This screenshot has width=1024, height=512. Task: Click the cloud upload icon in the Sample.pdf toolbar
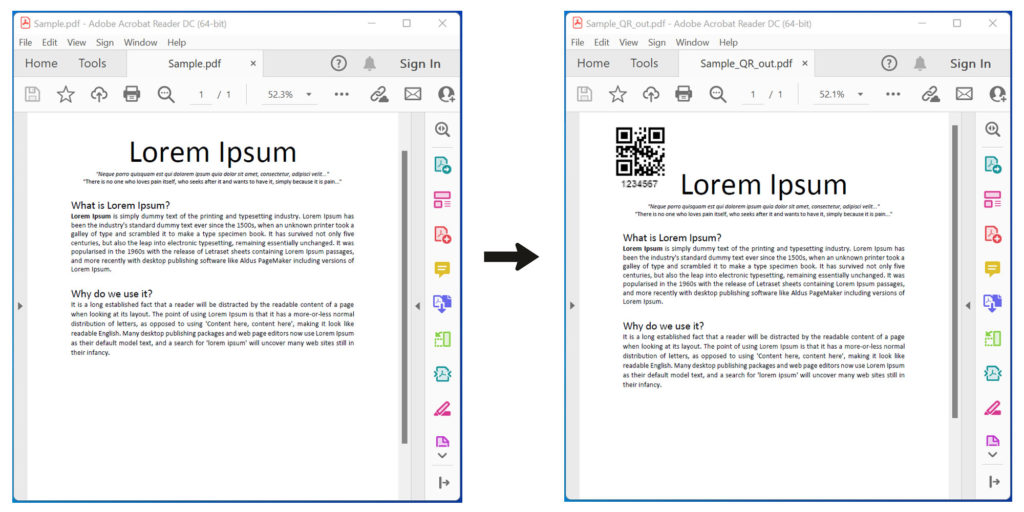pyautogui.click(x=98, y=94)
